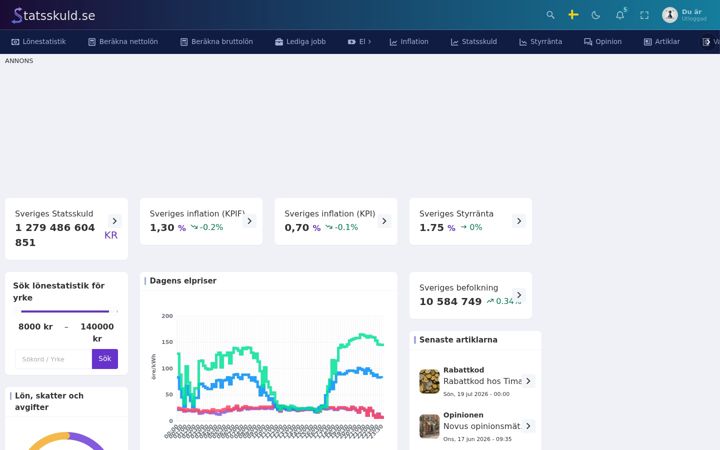Open Sveriges befolkning card chevron
Viewport: 720px width, 450px height.
(x=519, y=295)
